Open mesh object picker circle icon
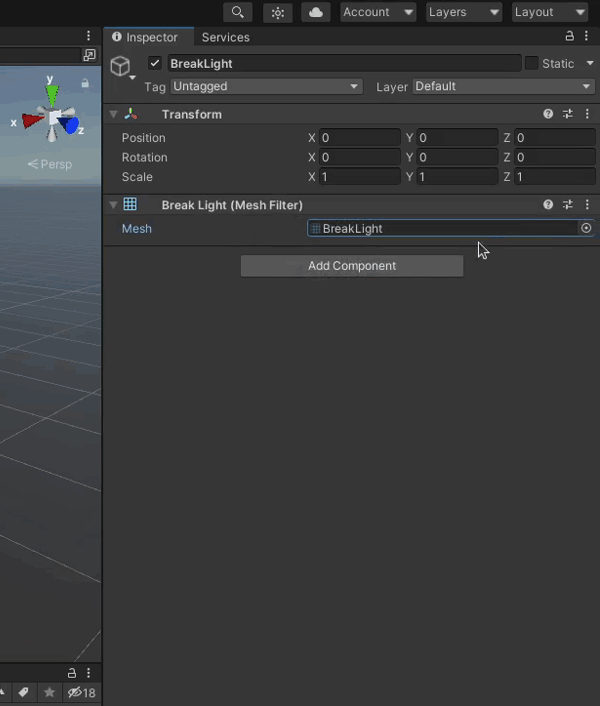This screenshot has height=706, width=600. point(586,228)
